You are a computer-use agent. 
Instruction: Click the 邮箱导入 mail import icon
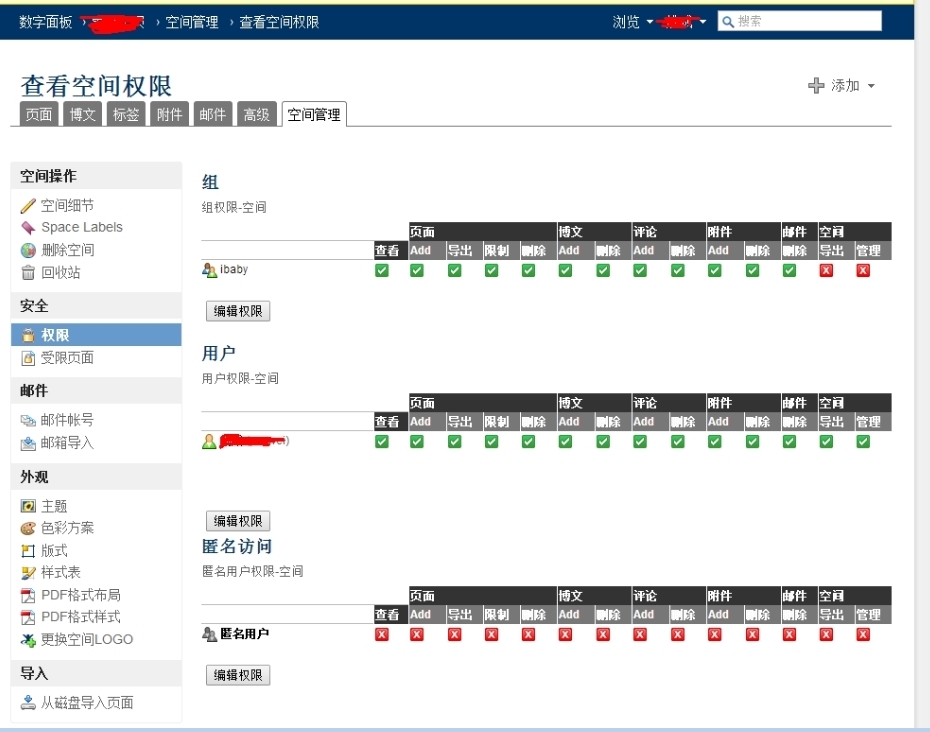coord(28,443)
